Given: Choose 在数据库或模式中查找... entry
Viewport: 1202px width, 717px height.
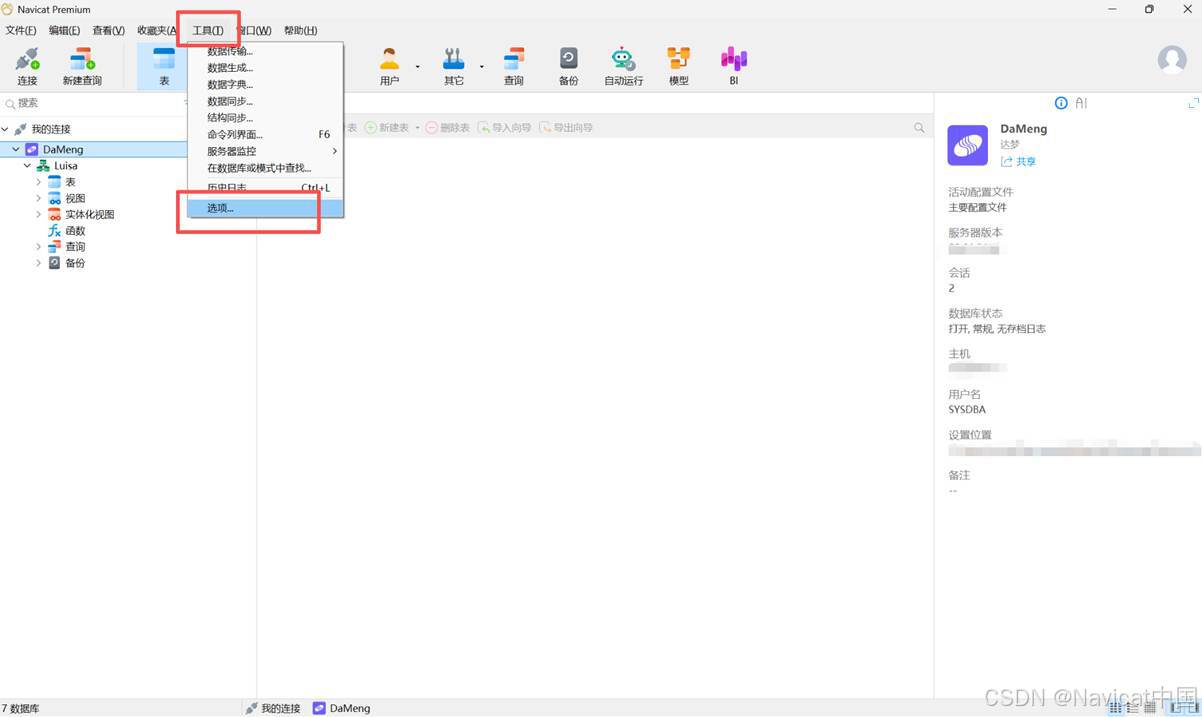Looking at the screenshot, I should click(x=266, y=168).
